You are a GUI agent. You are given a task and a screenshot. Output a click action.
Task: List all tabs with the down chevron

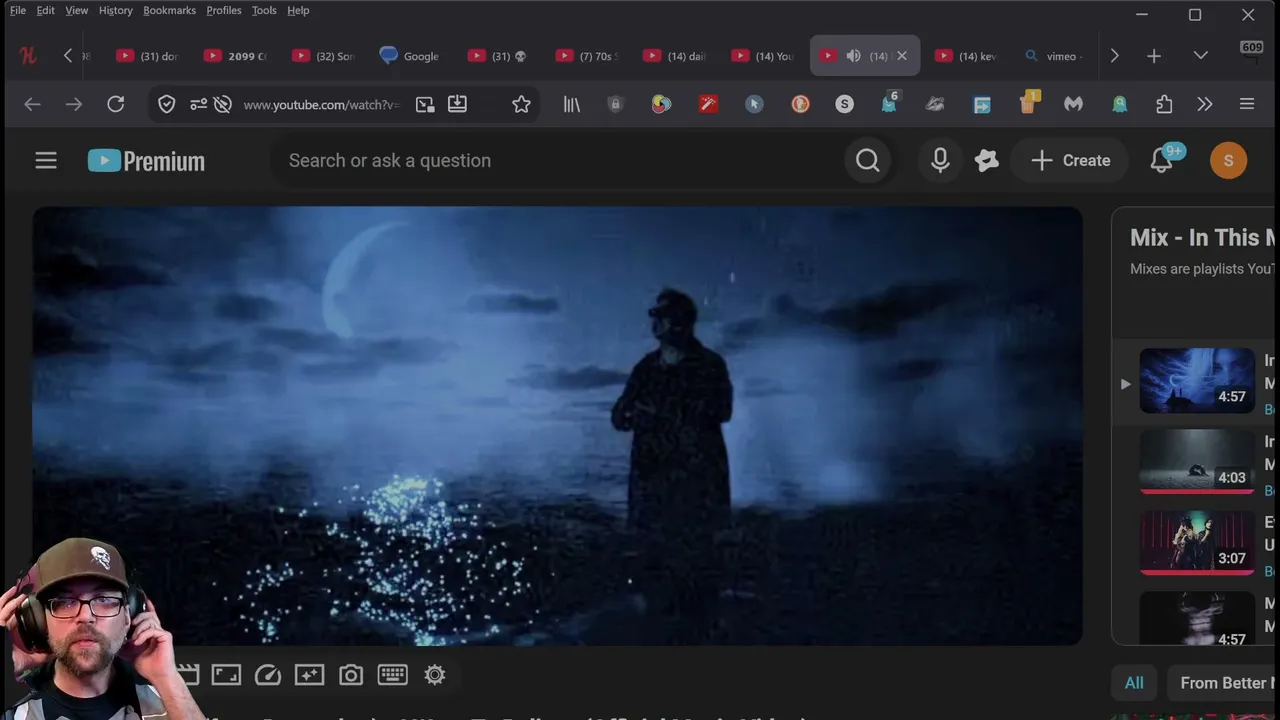[1201, 56]
